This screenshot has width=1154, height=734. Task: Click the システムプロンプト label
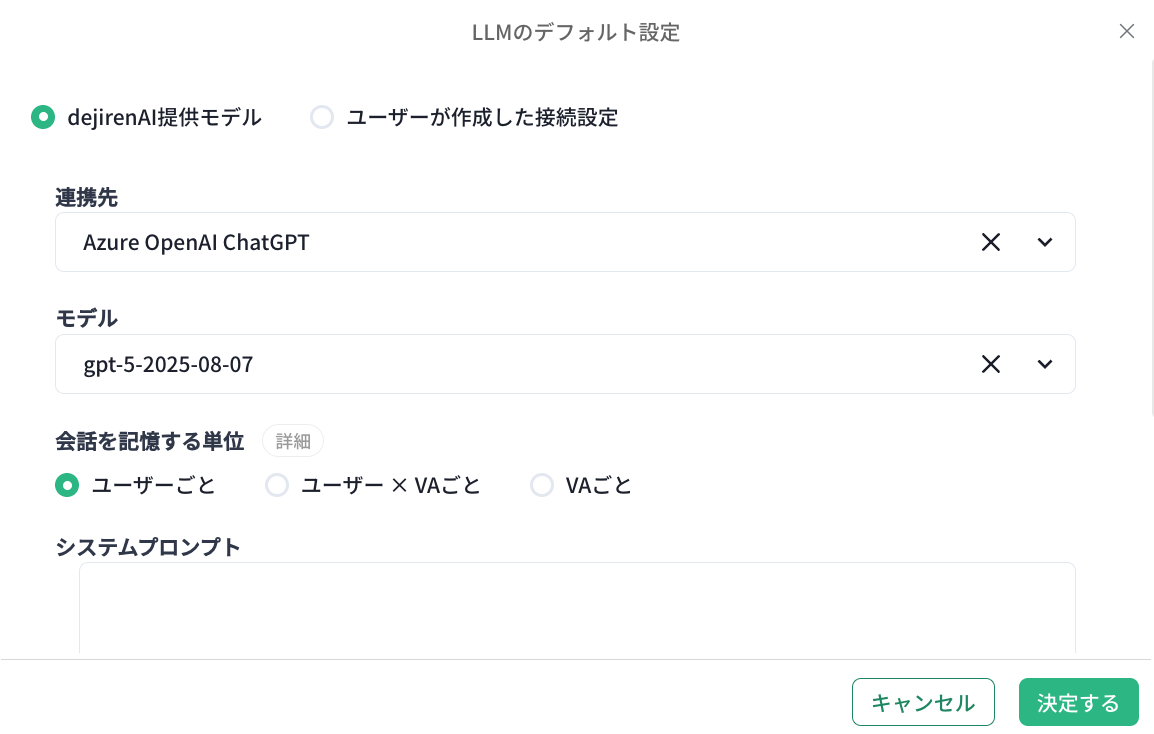pyautogui.click(x=148, y=547)
